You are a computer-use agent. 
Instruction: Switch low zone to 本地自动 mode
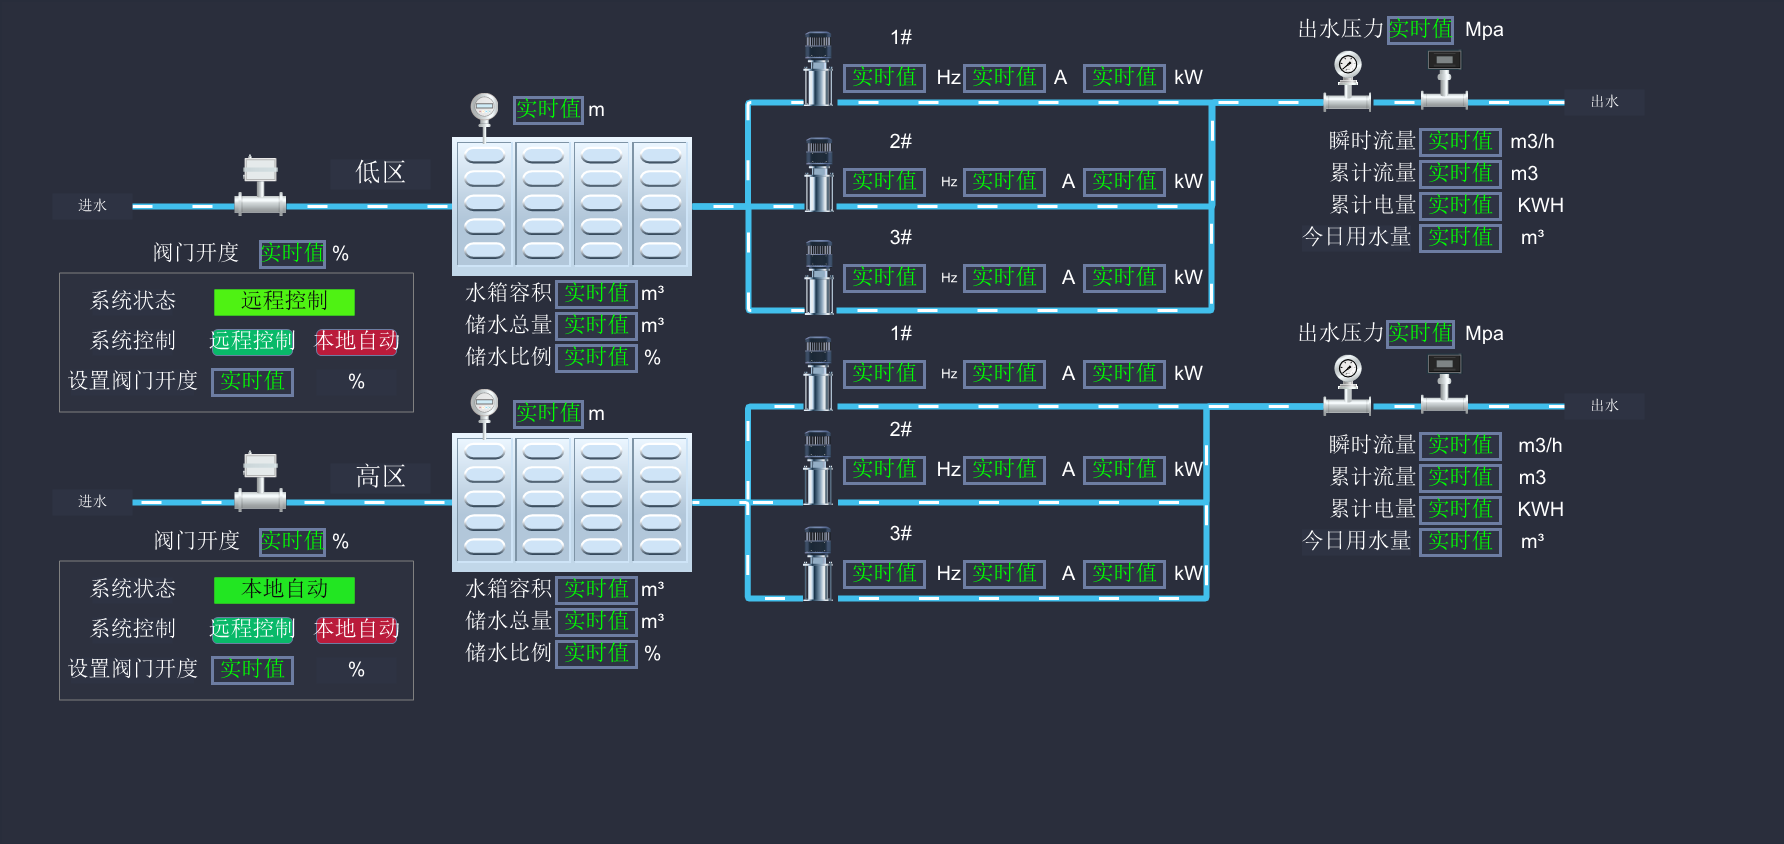[357, 341]
